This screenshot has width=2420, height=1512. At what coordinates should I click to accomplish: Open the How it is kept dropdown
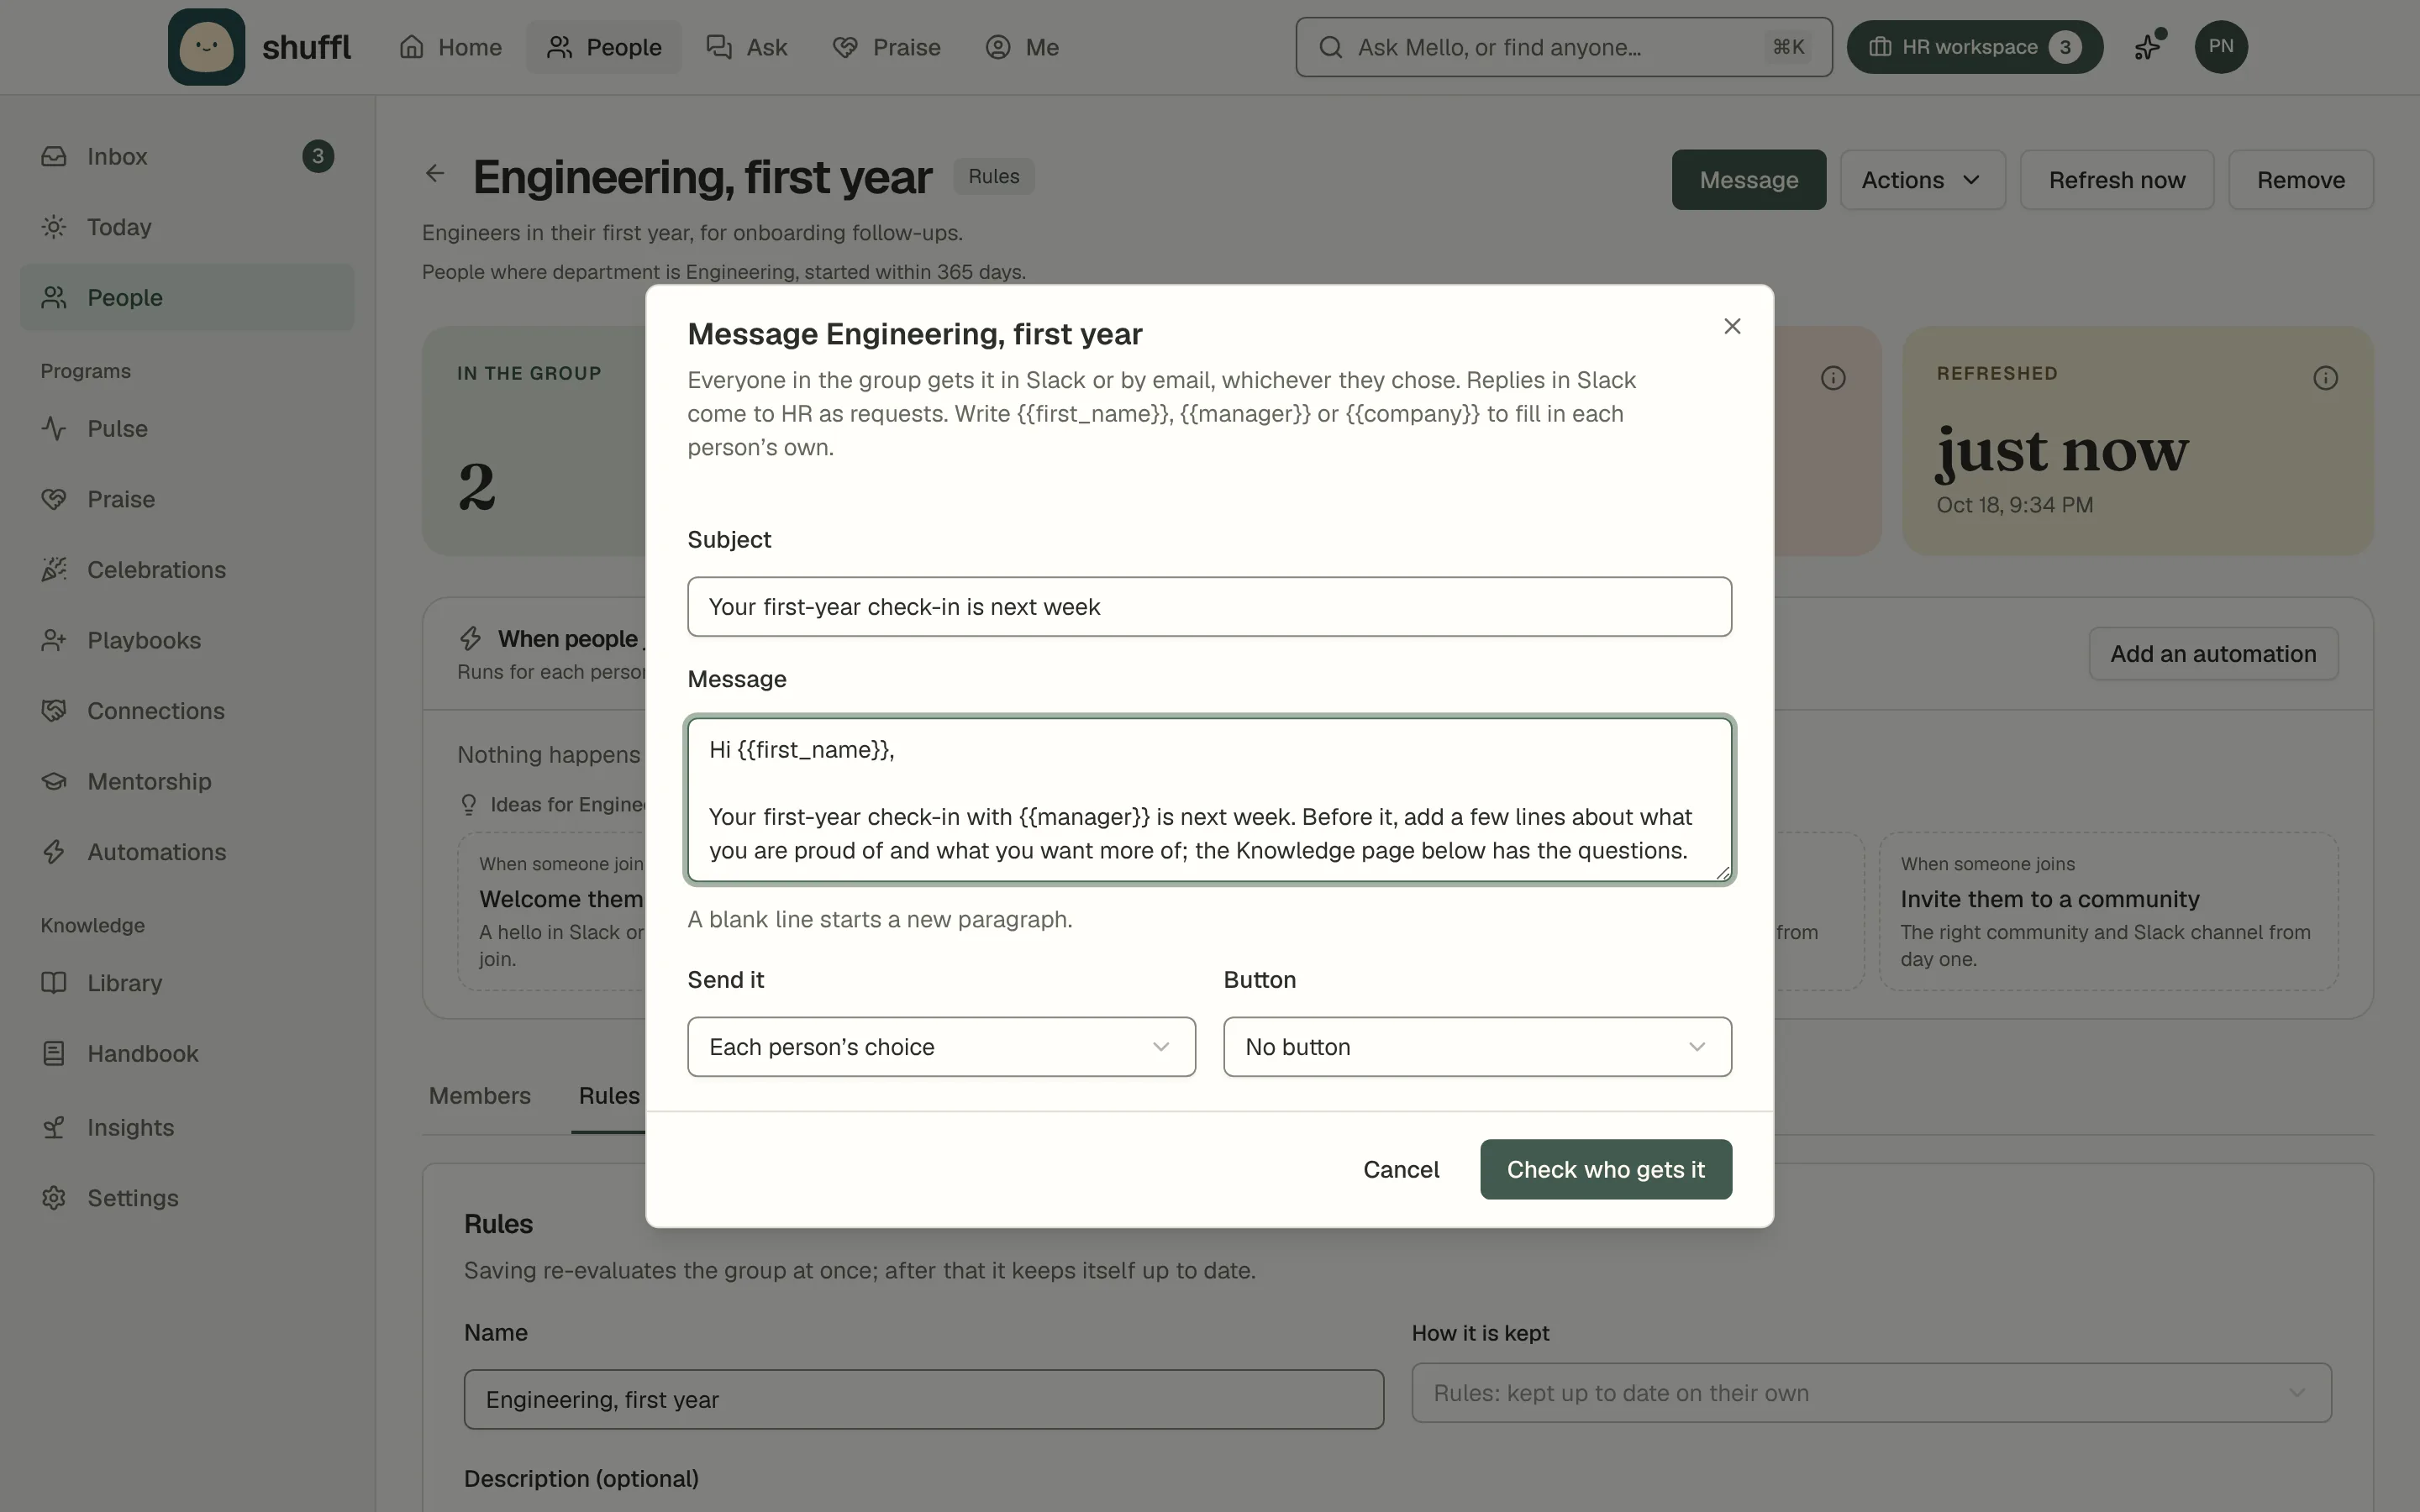click(1871, 1393)
